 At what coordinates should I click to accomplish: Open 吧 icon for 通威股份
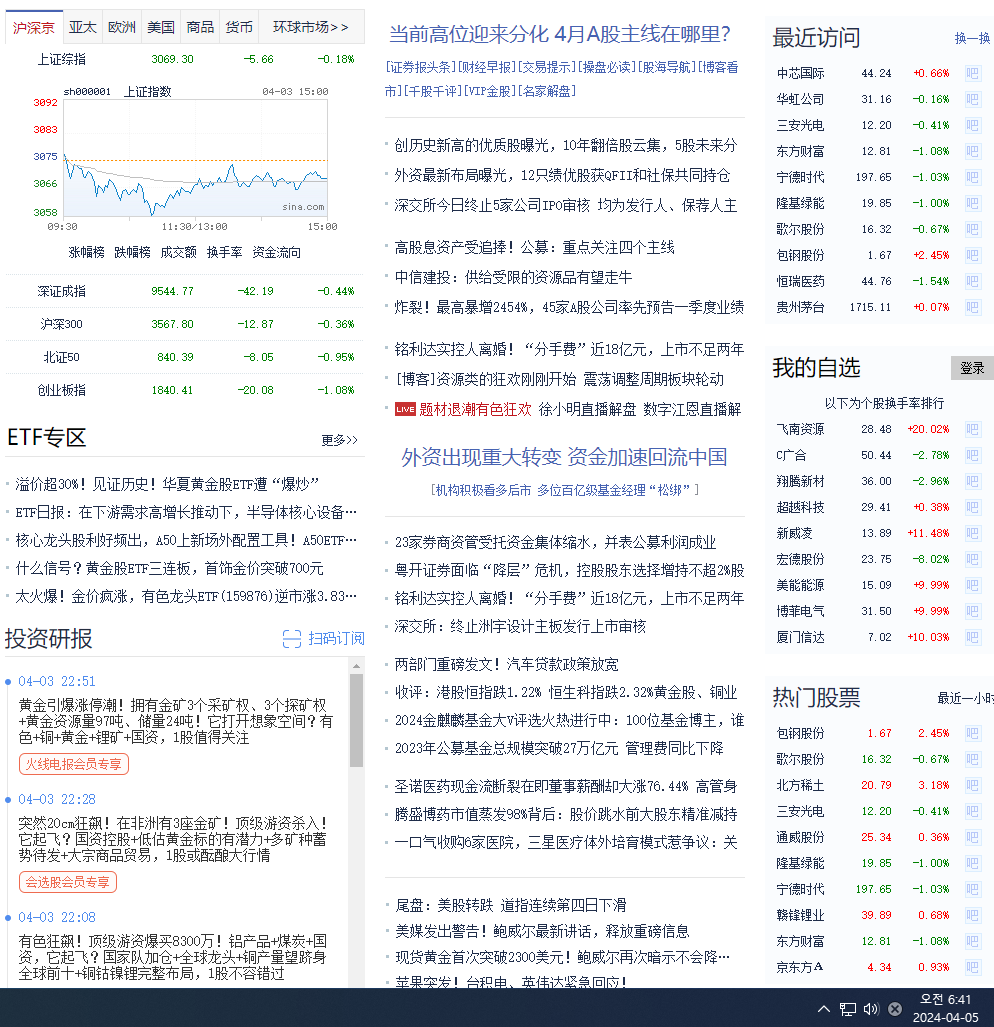pos(972,838)
